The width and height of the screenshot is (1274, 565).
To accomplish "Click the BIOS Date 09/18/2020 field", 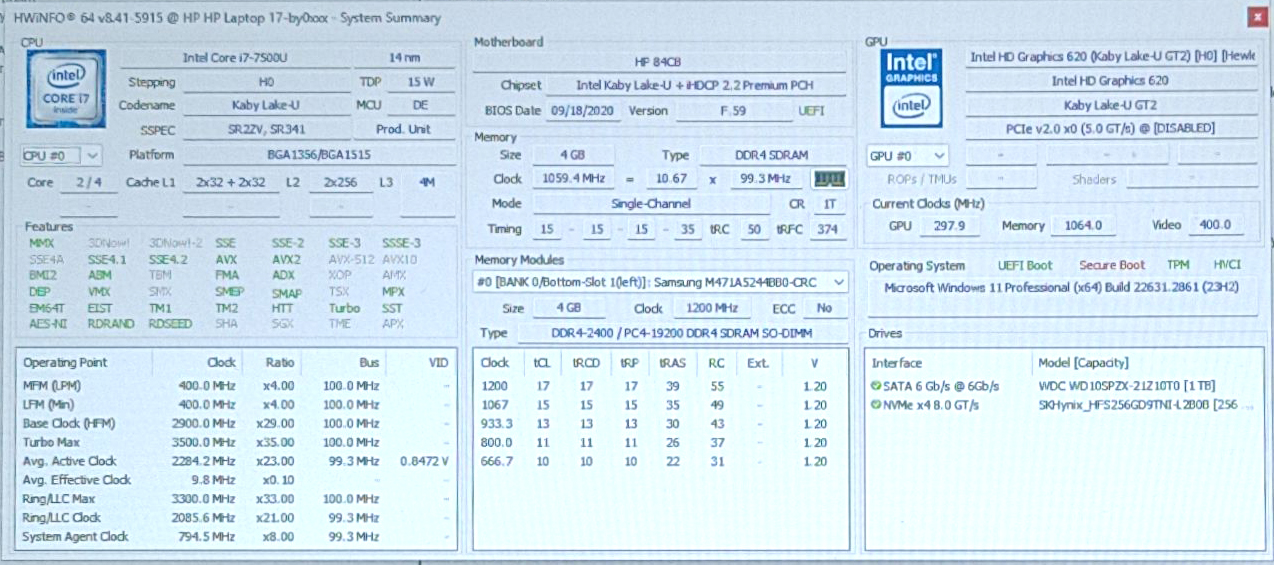I will click(583, 111).
